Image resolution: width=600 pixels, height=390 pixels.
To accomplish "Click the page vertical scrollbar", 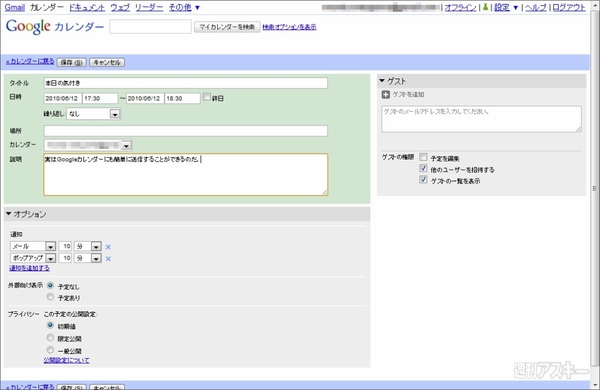I will (x=594, y=189).
